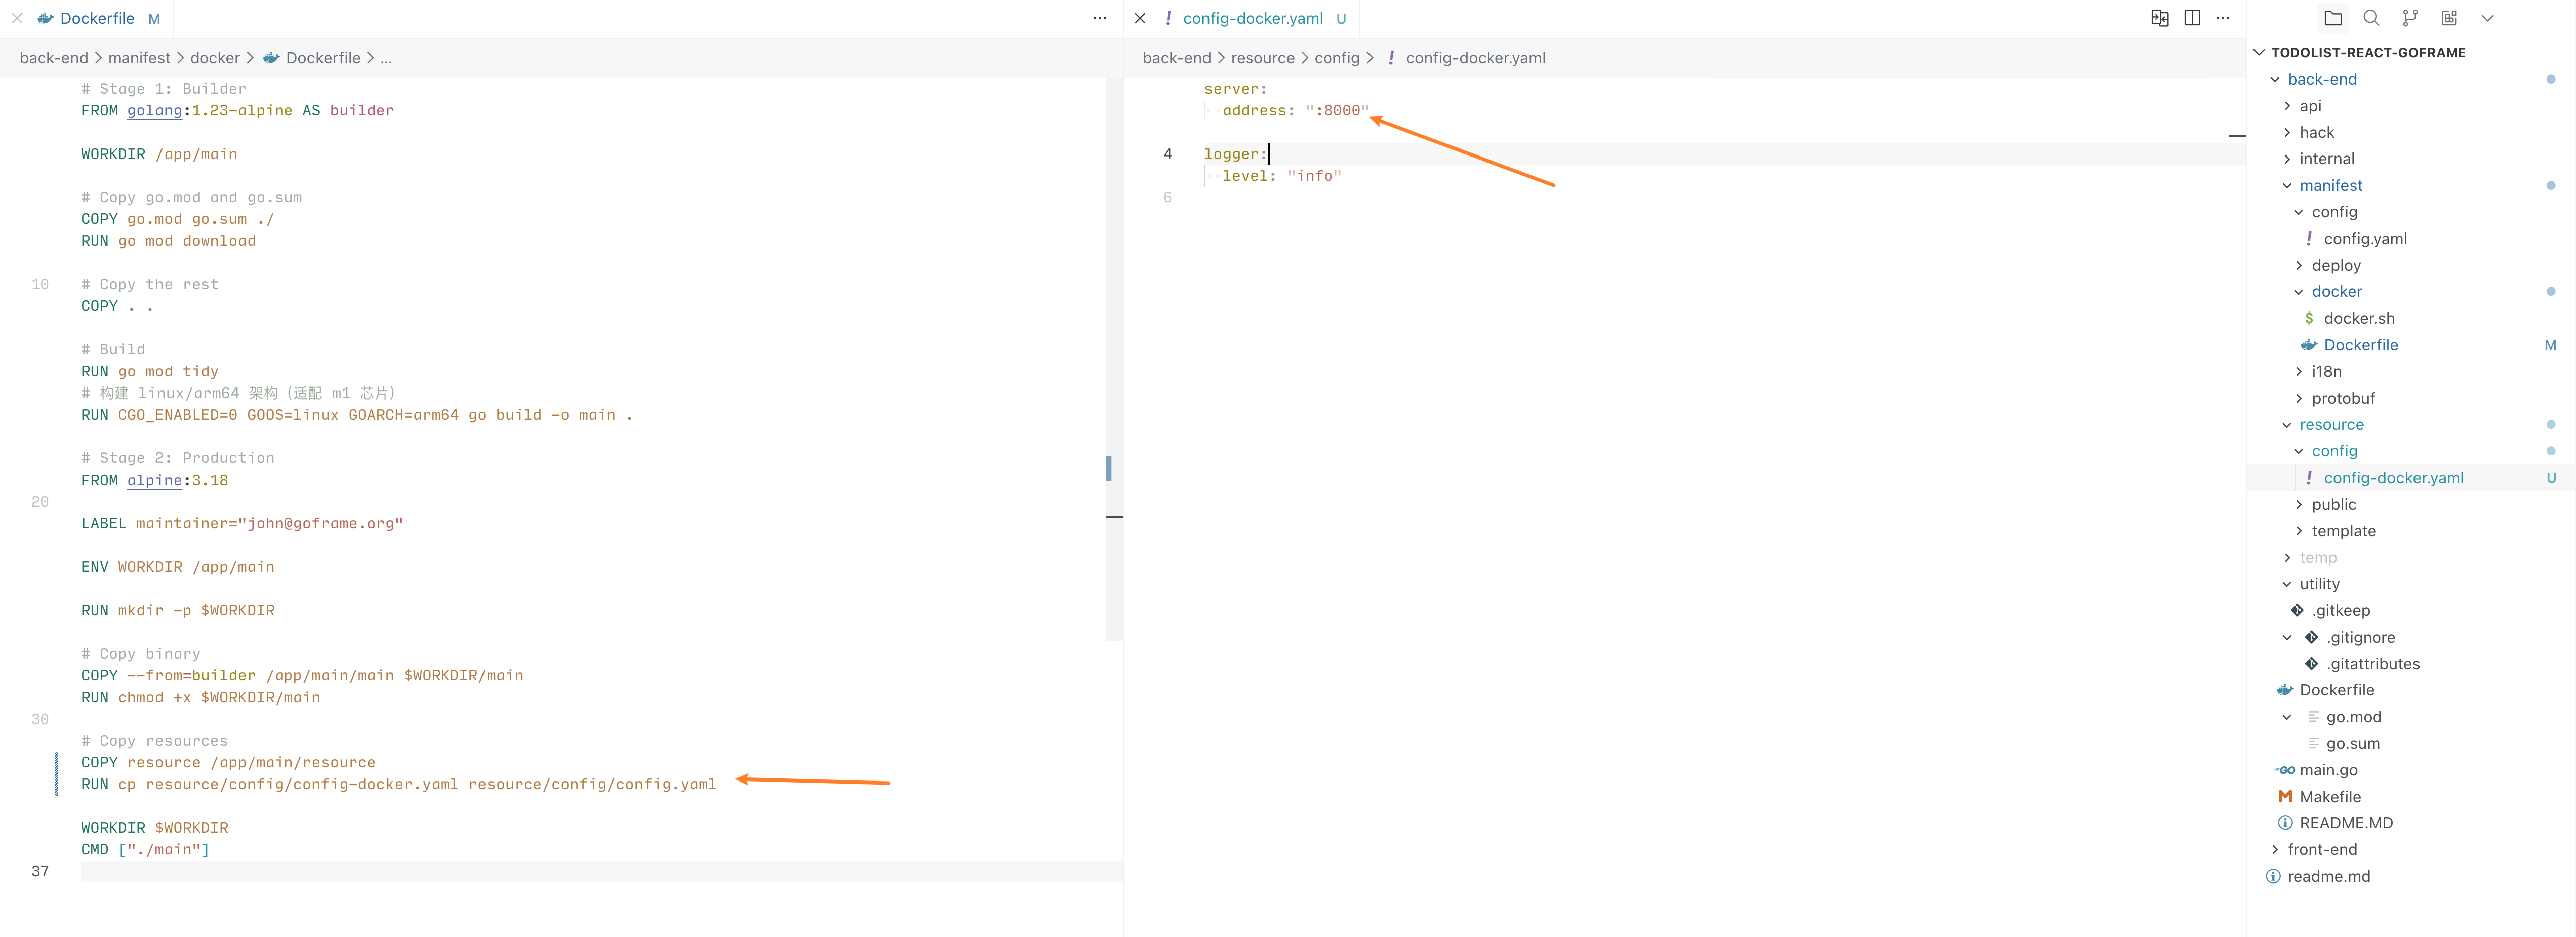This screenshot has width=2576, height=937.
Task: Open the Search panel icon
Action: click(2371, 18)
